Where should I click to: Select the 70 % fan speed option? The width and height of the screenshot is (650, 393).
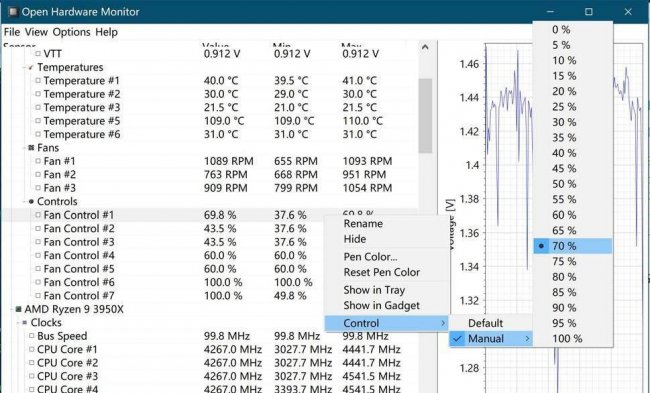tap(573, 246)
